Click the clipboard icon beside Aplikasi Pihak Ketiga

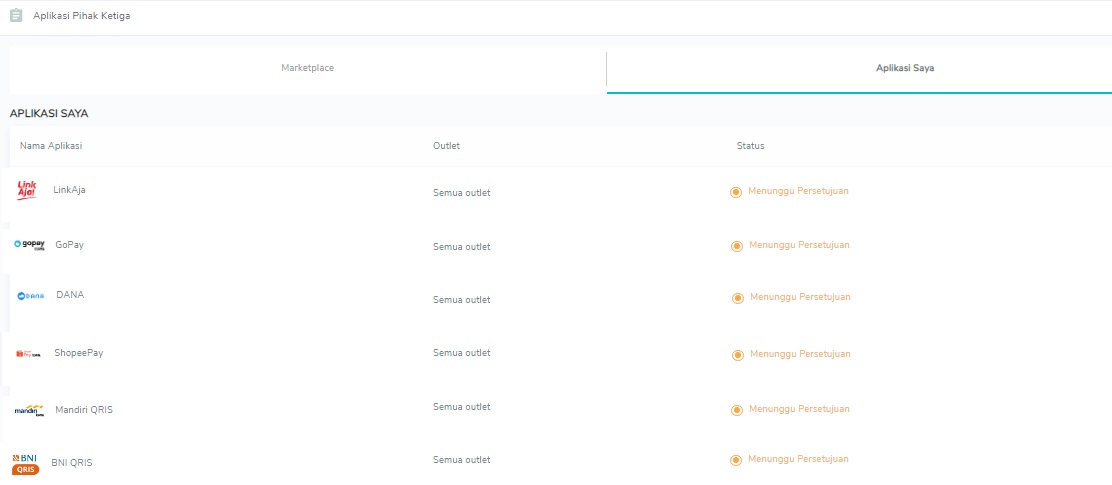click(x=16, y=16)
